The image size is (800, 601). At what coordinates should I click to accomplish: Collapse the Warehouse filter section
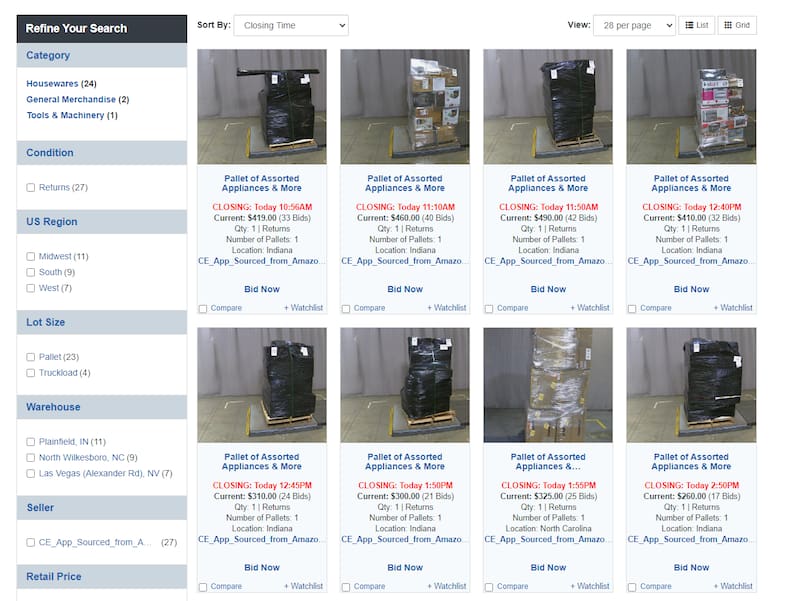click(102, 407)
